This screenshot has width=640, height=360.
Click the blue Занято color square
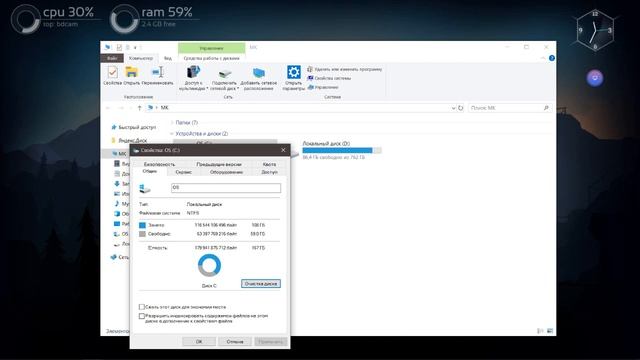142,225
